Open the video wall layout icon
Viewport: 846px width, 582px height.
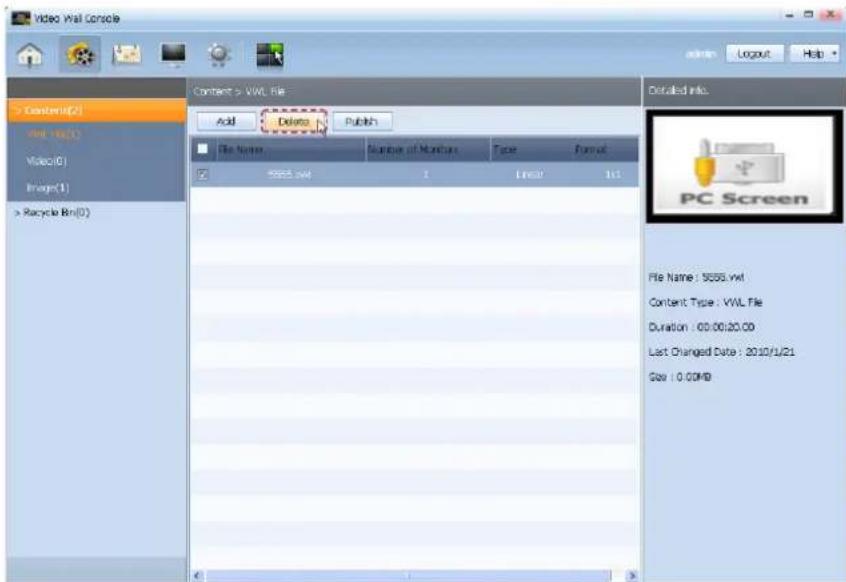pos(269,54)
